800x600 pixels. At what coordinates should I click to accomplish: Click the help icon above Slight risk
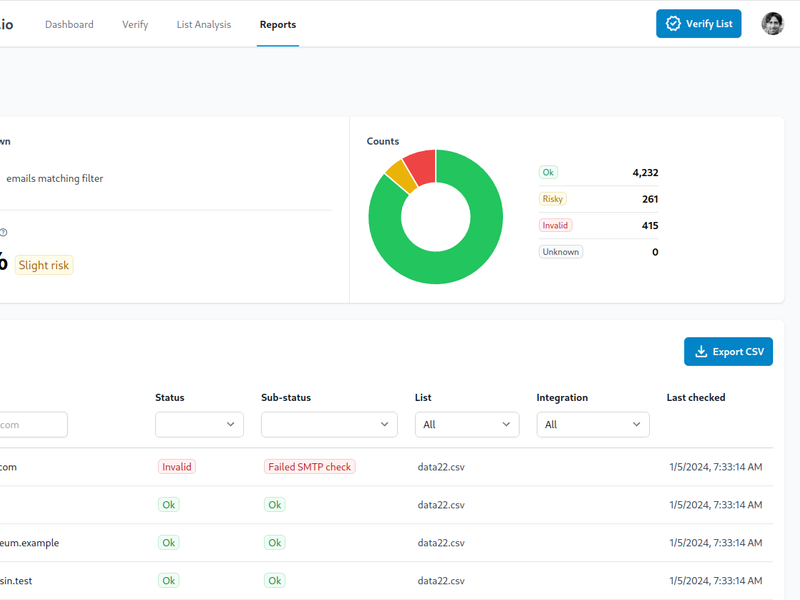point(3,232)
